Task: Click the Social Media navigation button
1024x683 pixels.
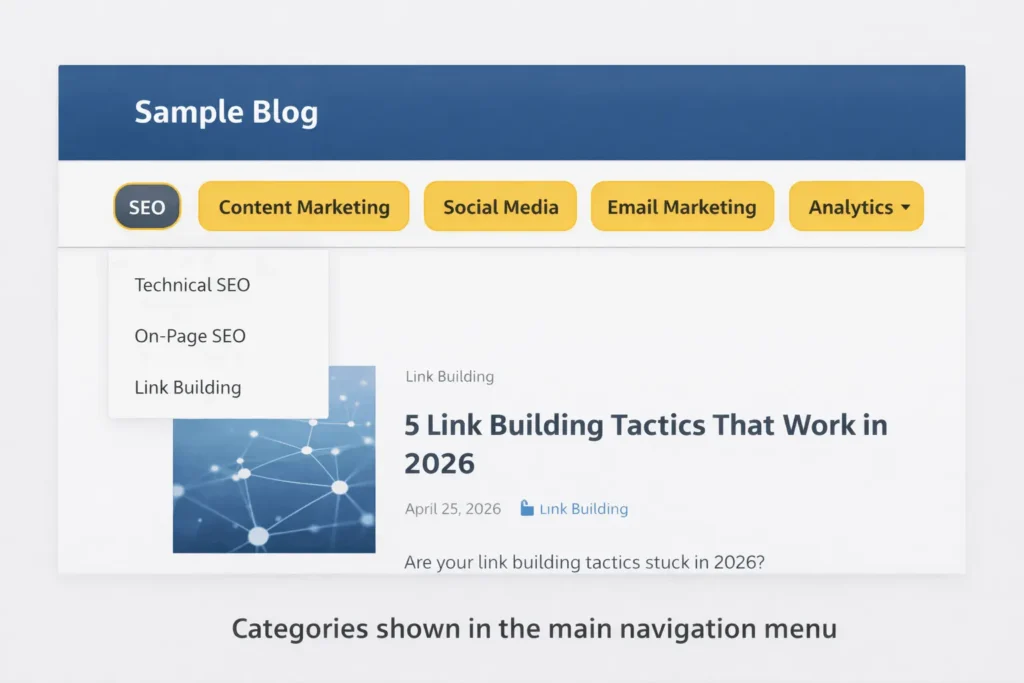Action: point(500,207)
